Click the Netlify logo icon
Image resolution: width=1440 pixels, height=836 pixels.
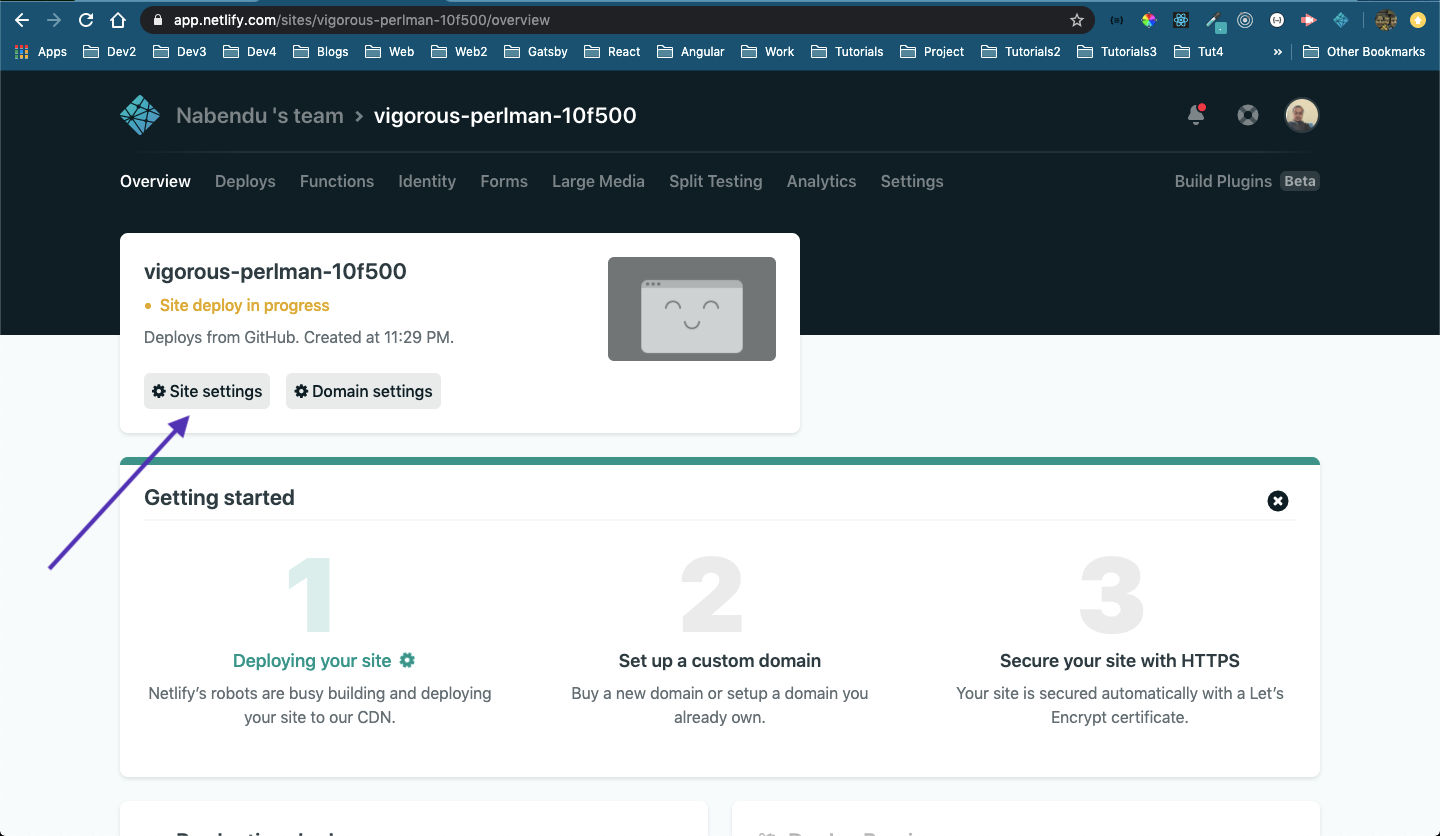(x=140, y=115)
